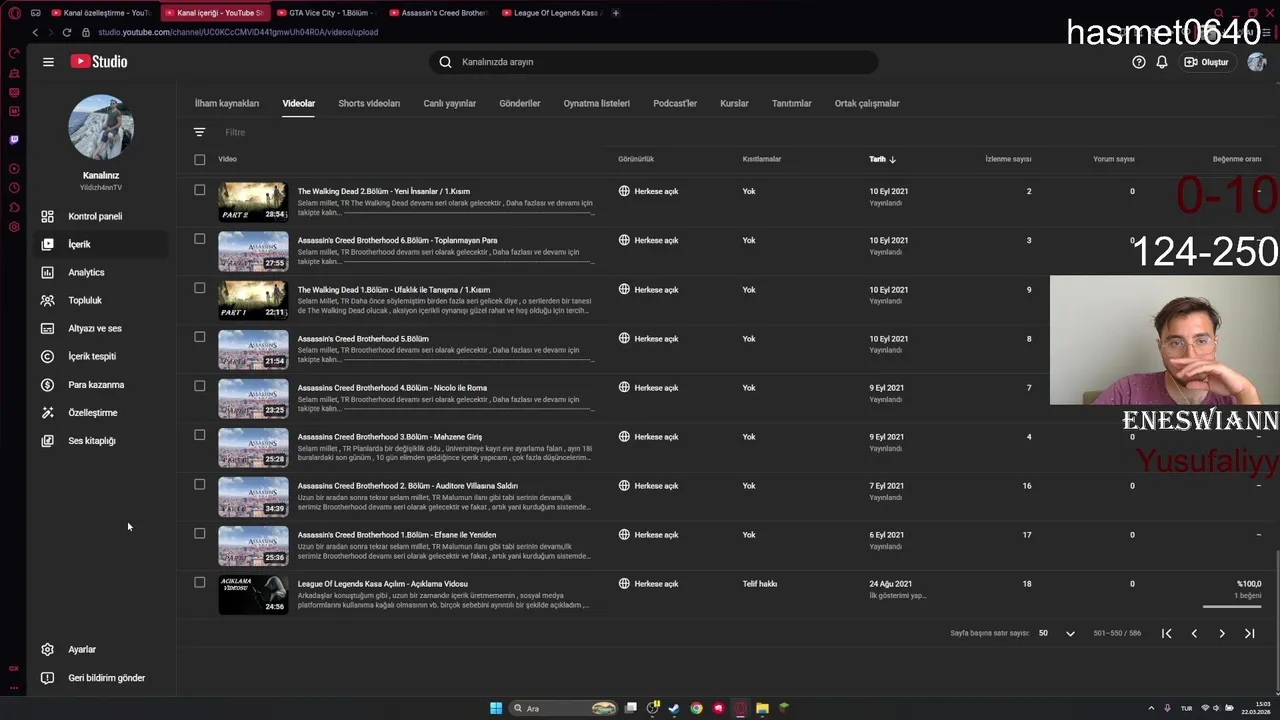Reload the page with browser refresh

click(67, 32)
